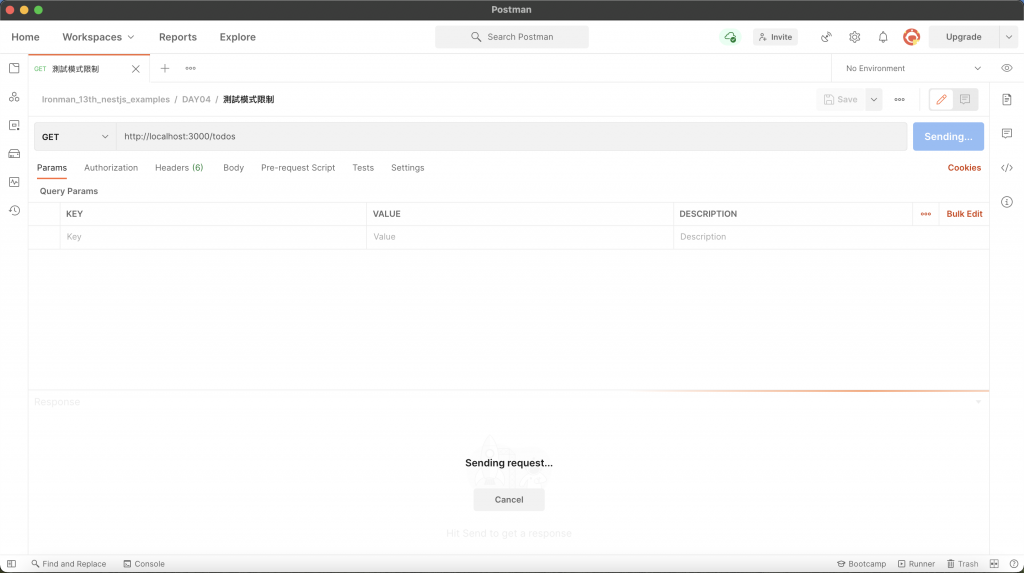The width and height of the screenshot is (1024, 573).
Task: Open the user avatar menu
Action: pos(911,37)
